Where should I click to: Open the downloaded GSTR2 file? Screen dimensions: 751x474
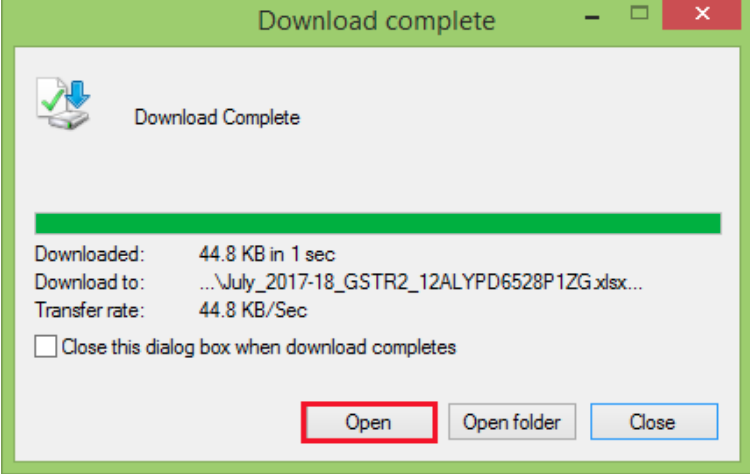(369, 422)
